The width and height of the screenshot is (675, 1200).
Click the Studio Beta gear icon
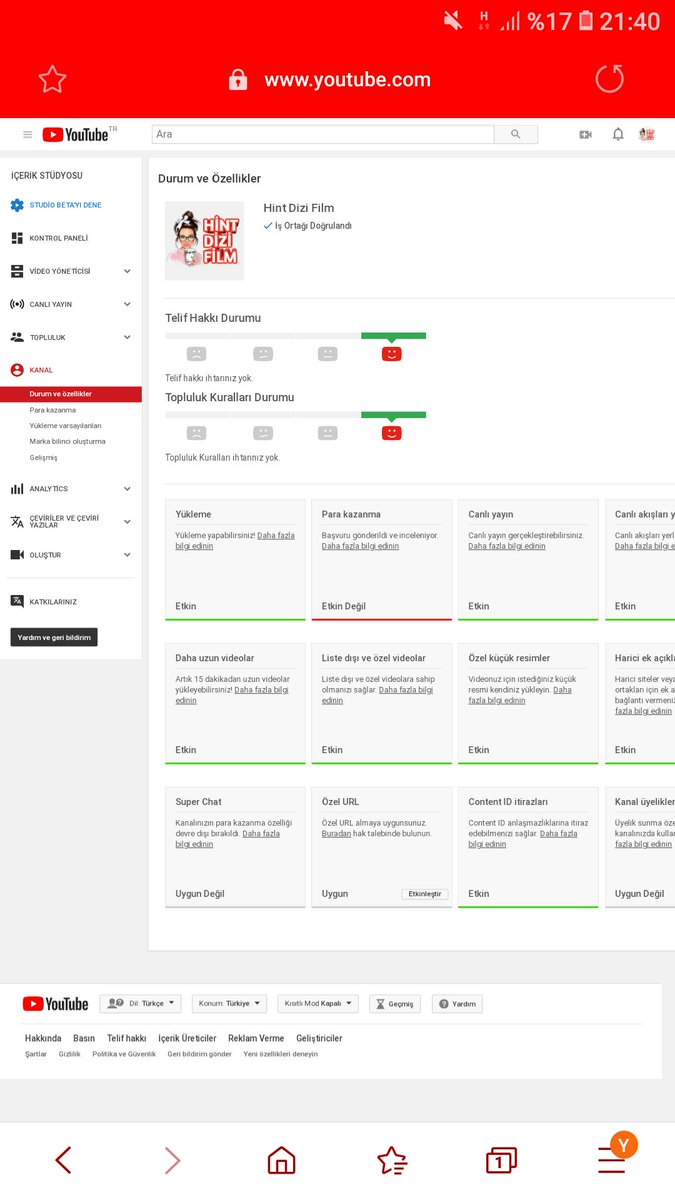tap(17, 205)
